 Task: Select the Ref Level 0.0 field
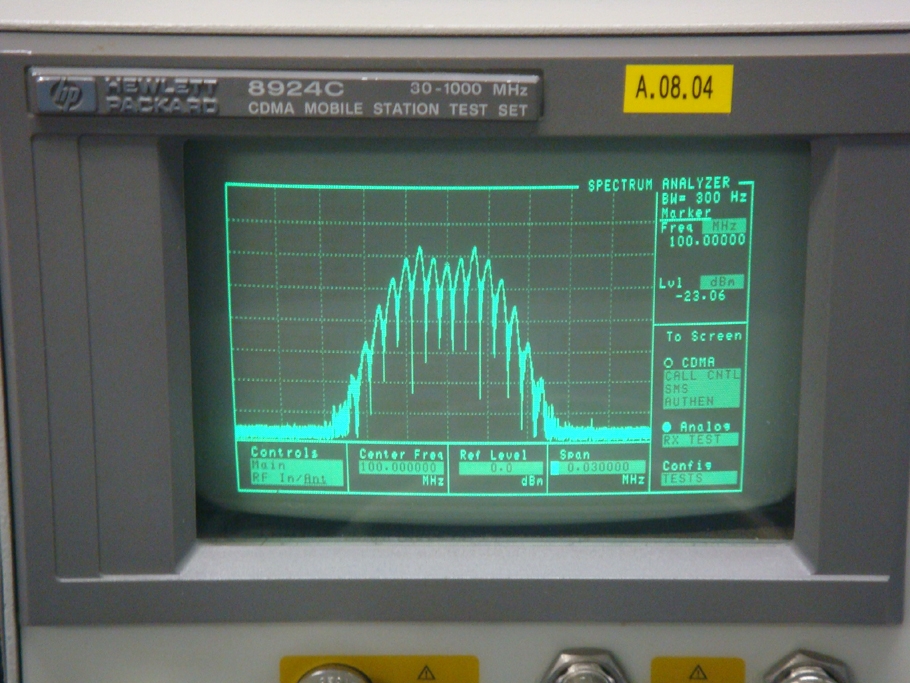click(x=501, y=468)
